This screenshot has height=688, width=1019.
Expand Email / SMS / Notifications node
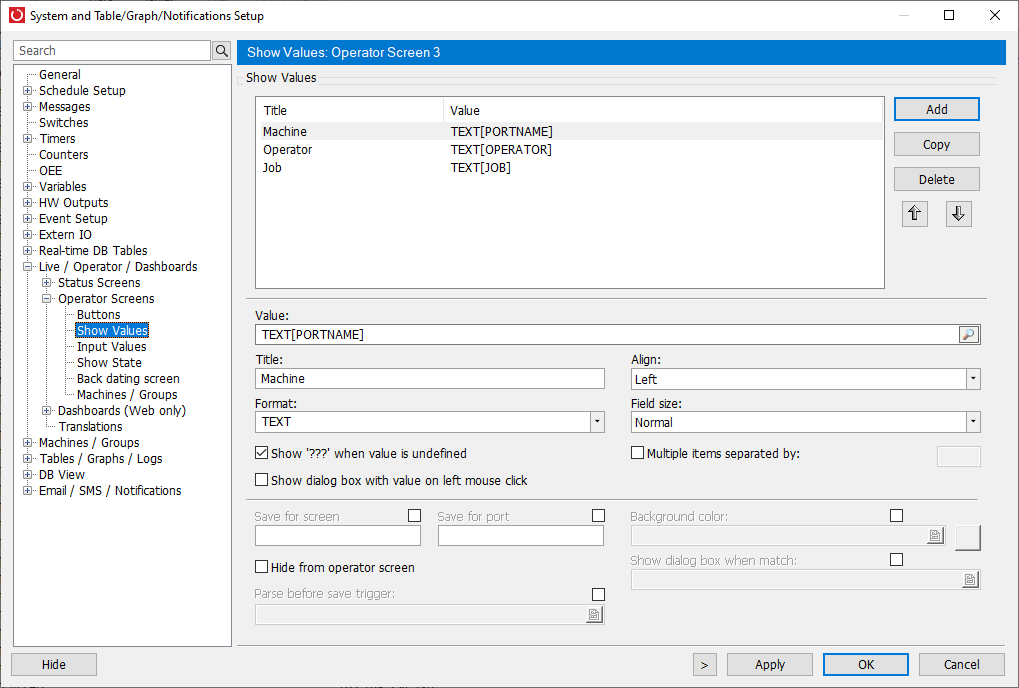coord(27,491)
